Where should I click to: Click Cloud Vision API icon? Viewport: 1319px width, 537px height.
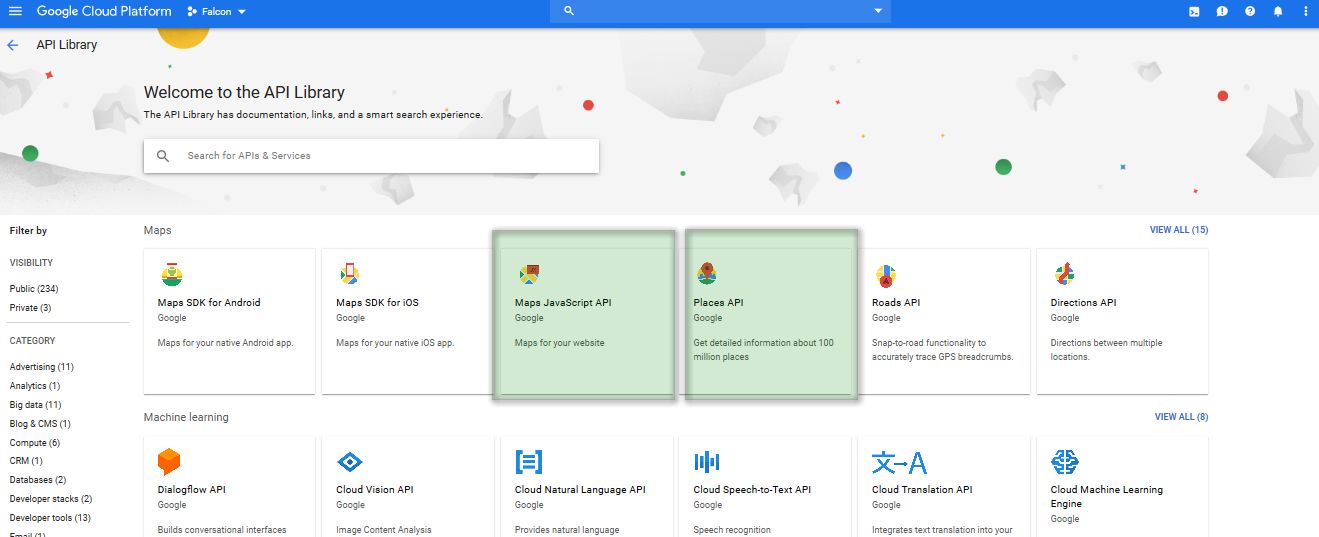pos(349,462)
